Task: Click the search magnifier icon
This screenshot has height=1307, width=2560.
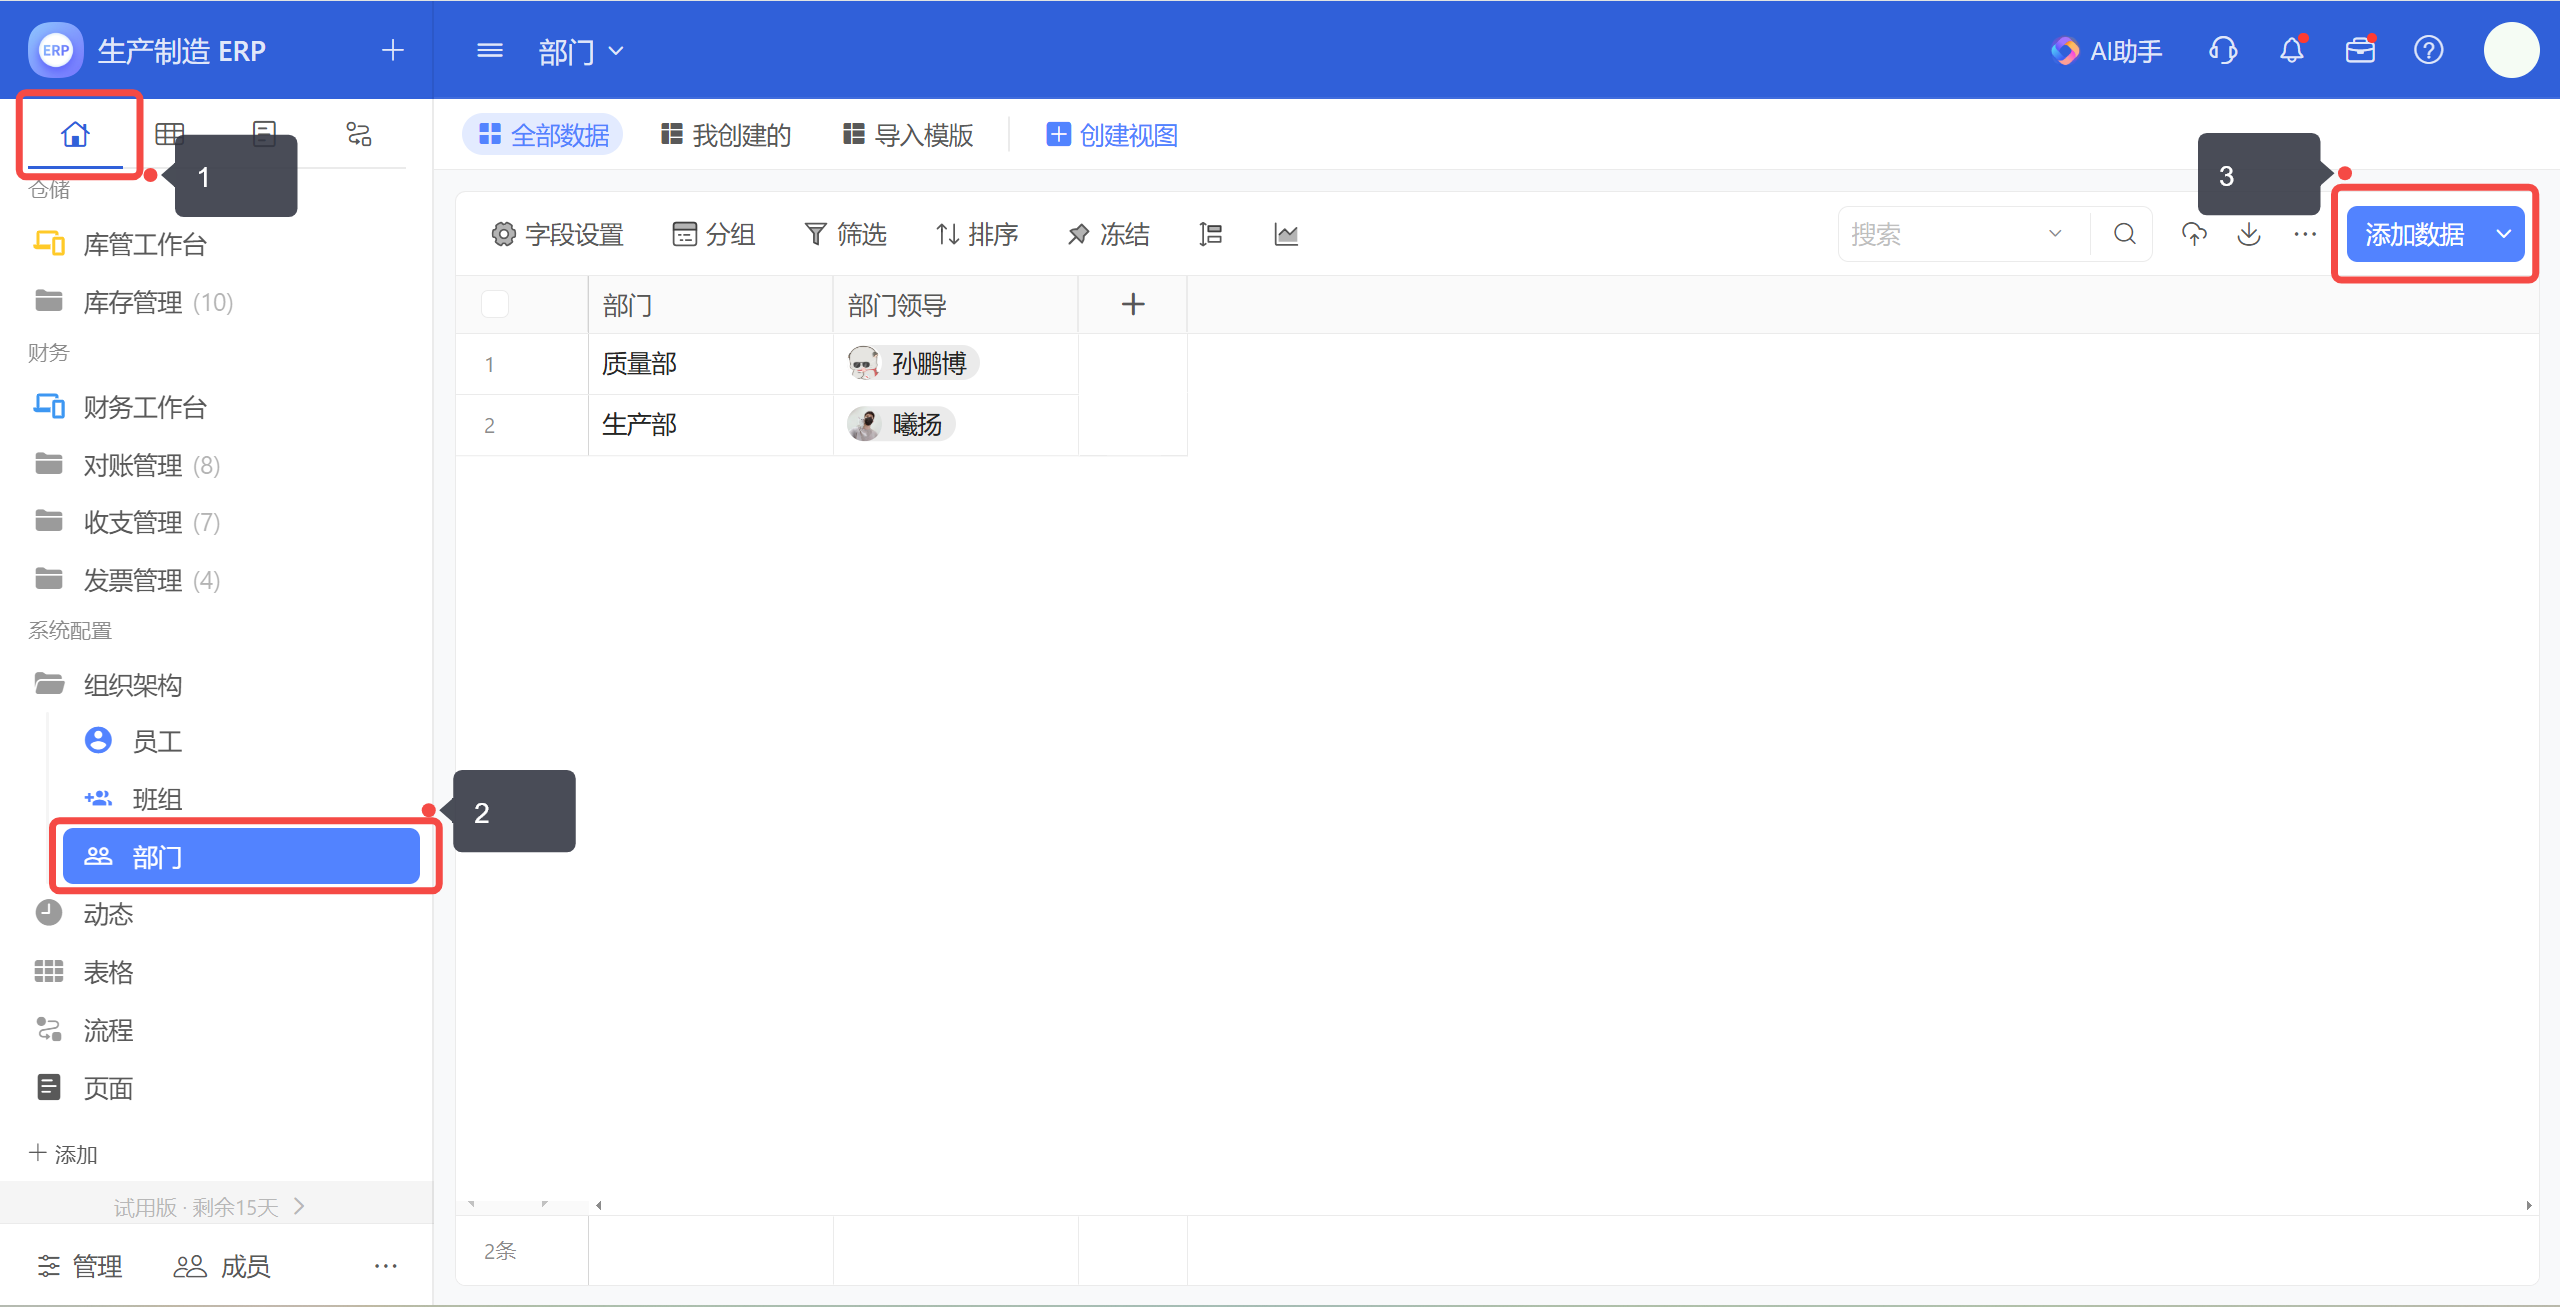Action: [2124, 234]
